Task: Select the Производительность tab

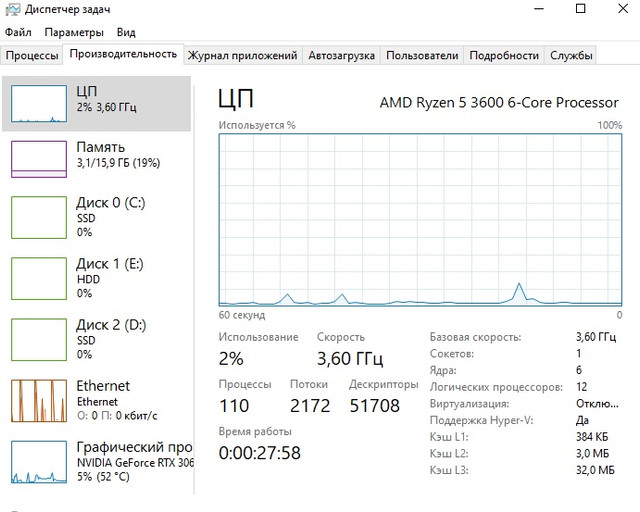Action: click(123, 54)
